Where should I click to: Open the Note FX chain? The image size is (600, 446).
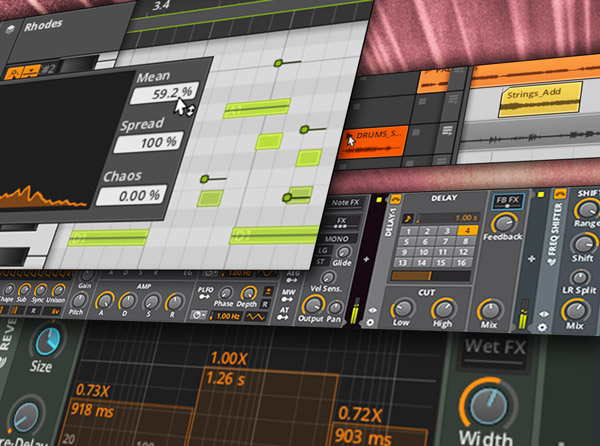pyautogui.click(x=346, y=203)
